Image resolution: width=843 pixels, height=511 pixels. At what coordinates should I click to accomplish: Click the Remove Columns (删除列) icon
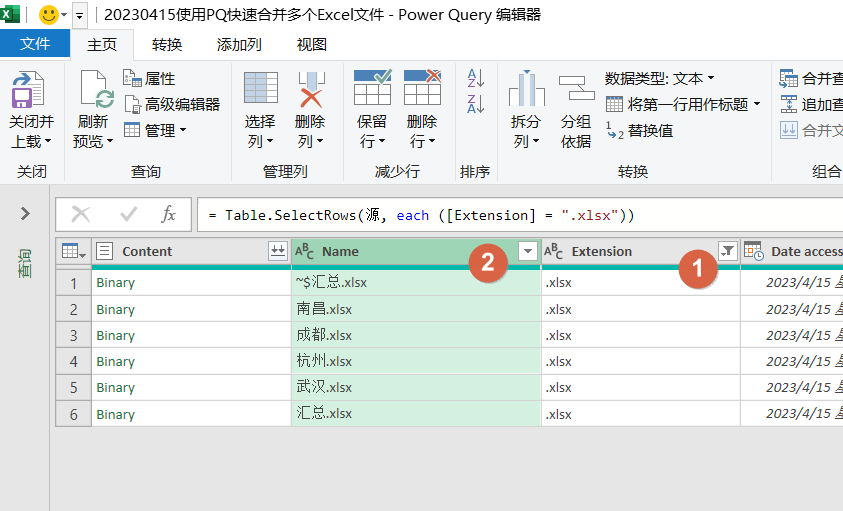[311, 90]
